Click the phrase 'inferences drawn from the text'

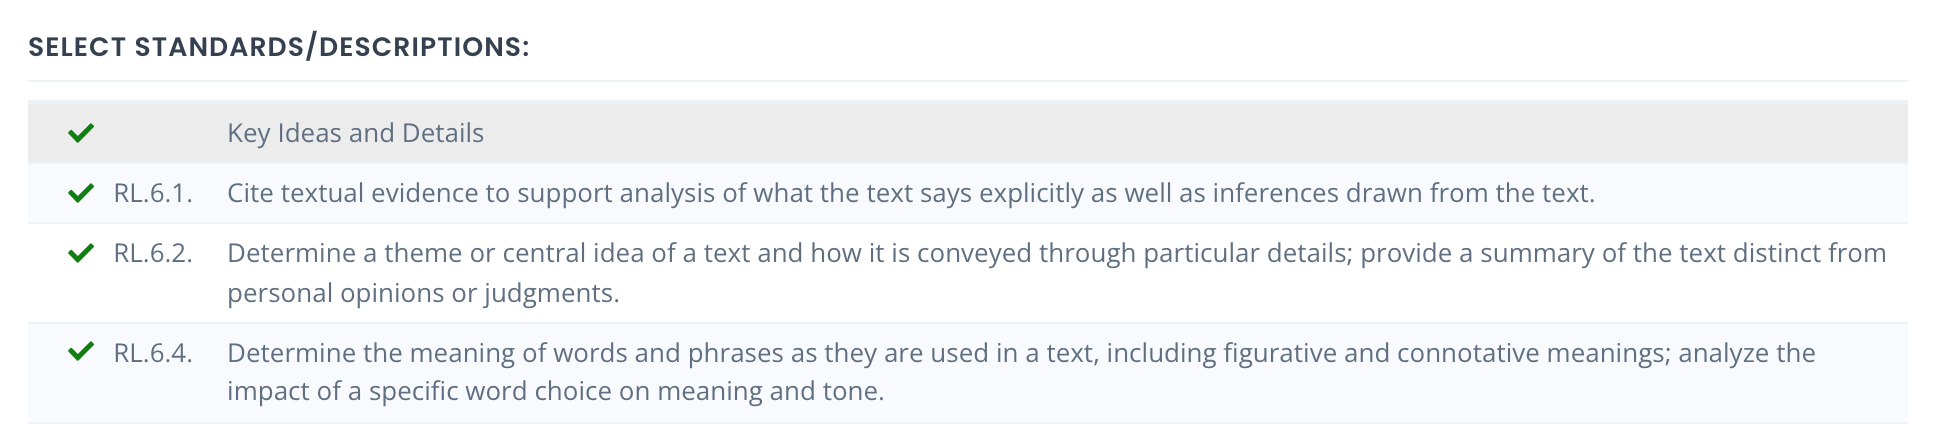pyautogui.click(x=1403, y=193)
